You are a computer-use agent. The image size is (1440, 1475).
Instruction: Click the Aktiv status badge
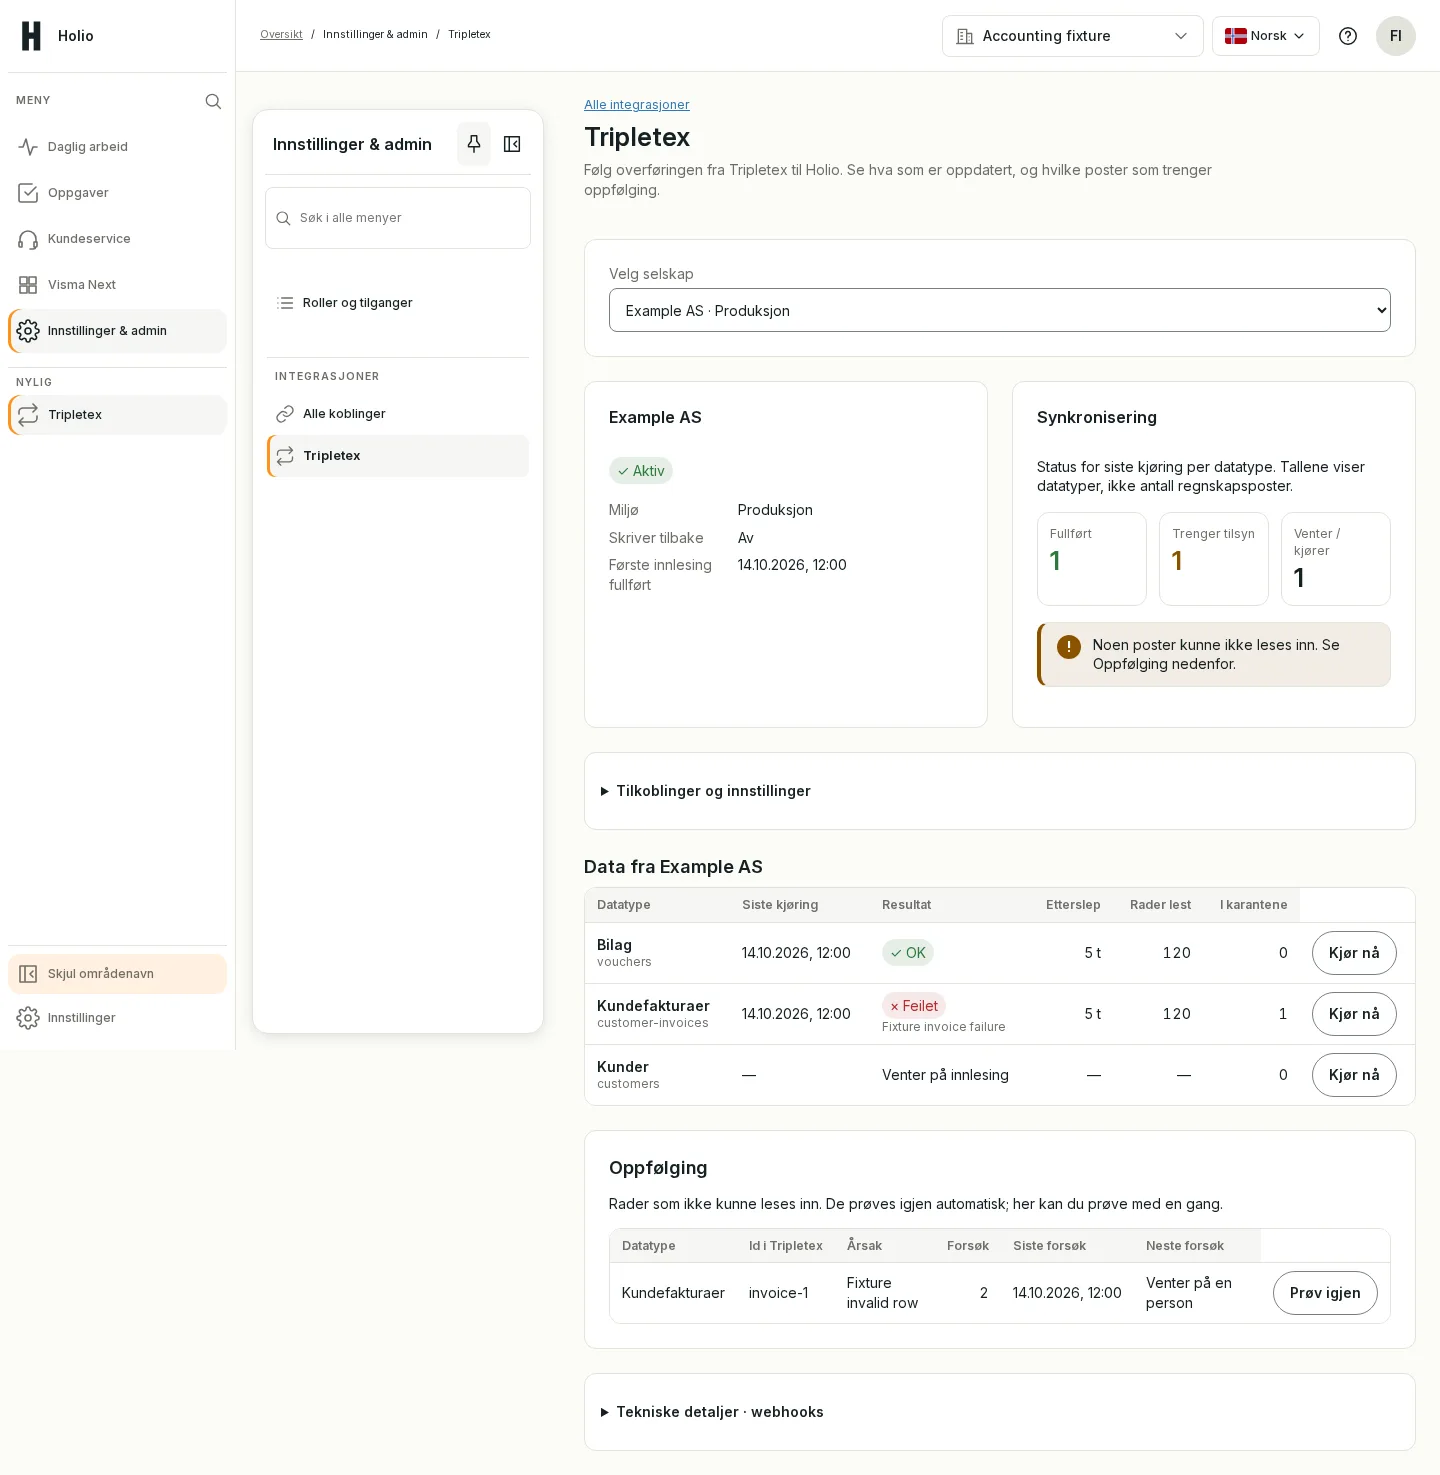641,471
